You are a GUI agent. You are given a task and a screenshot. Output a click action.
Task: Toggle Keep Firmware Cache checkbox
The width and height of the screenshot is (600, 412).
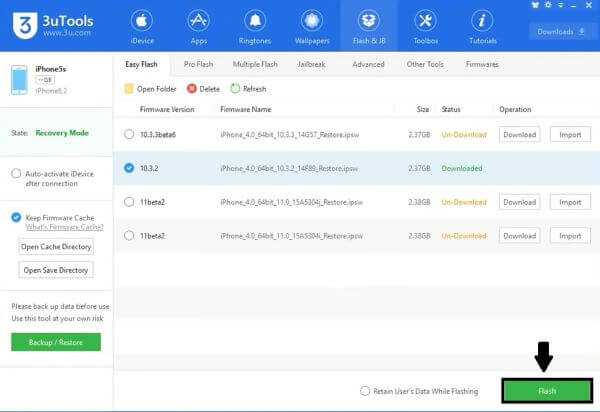click(16, 217)
